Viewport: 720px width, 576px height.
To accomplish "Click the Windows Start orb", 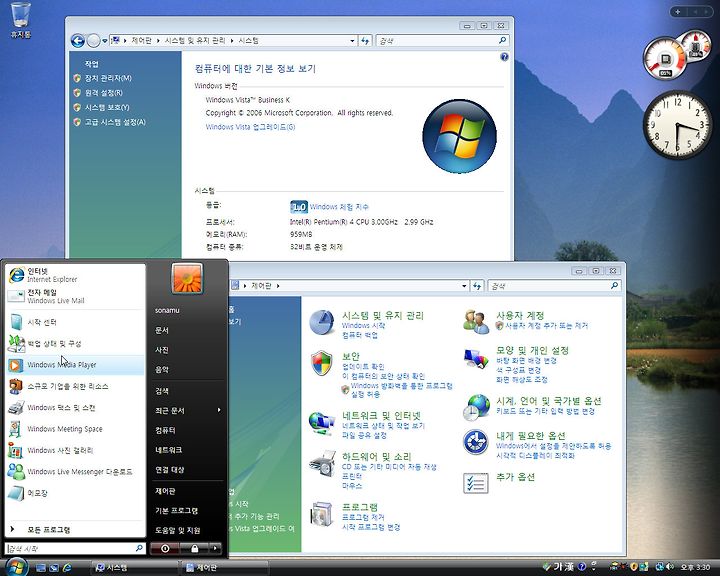I will pyautogui.click(x=17, y=567).
